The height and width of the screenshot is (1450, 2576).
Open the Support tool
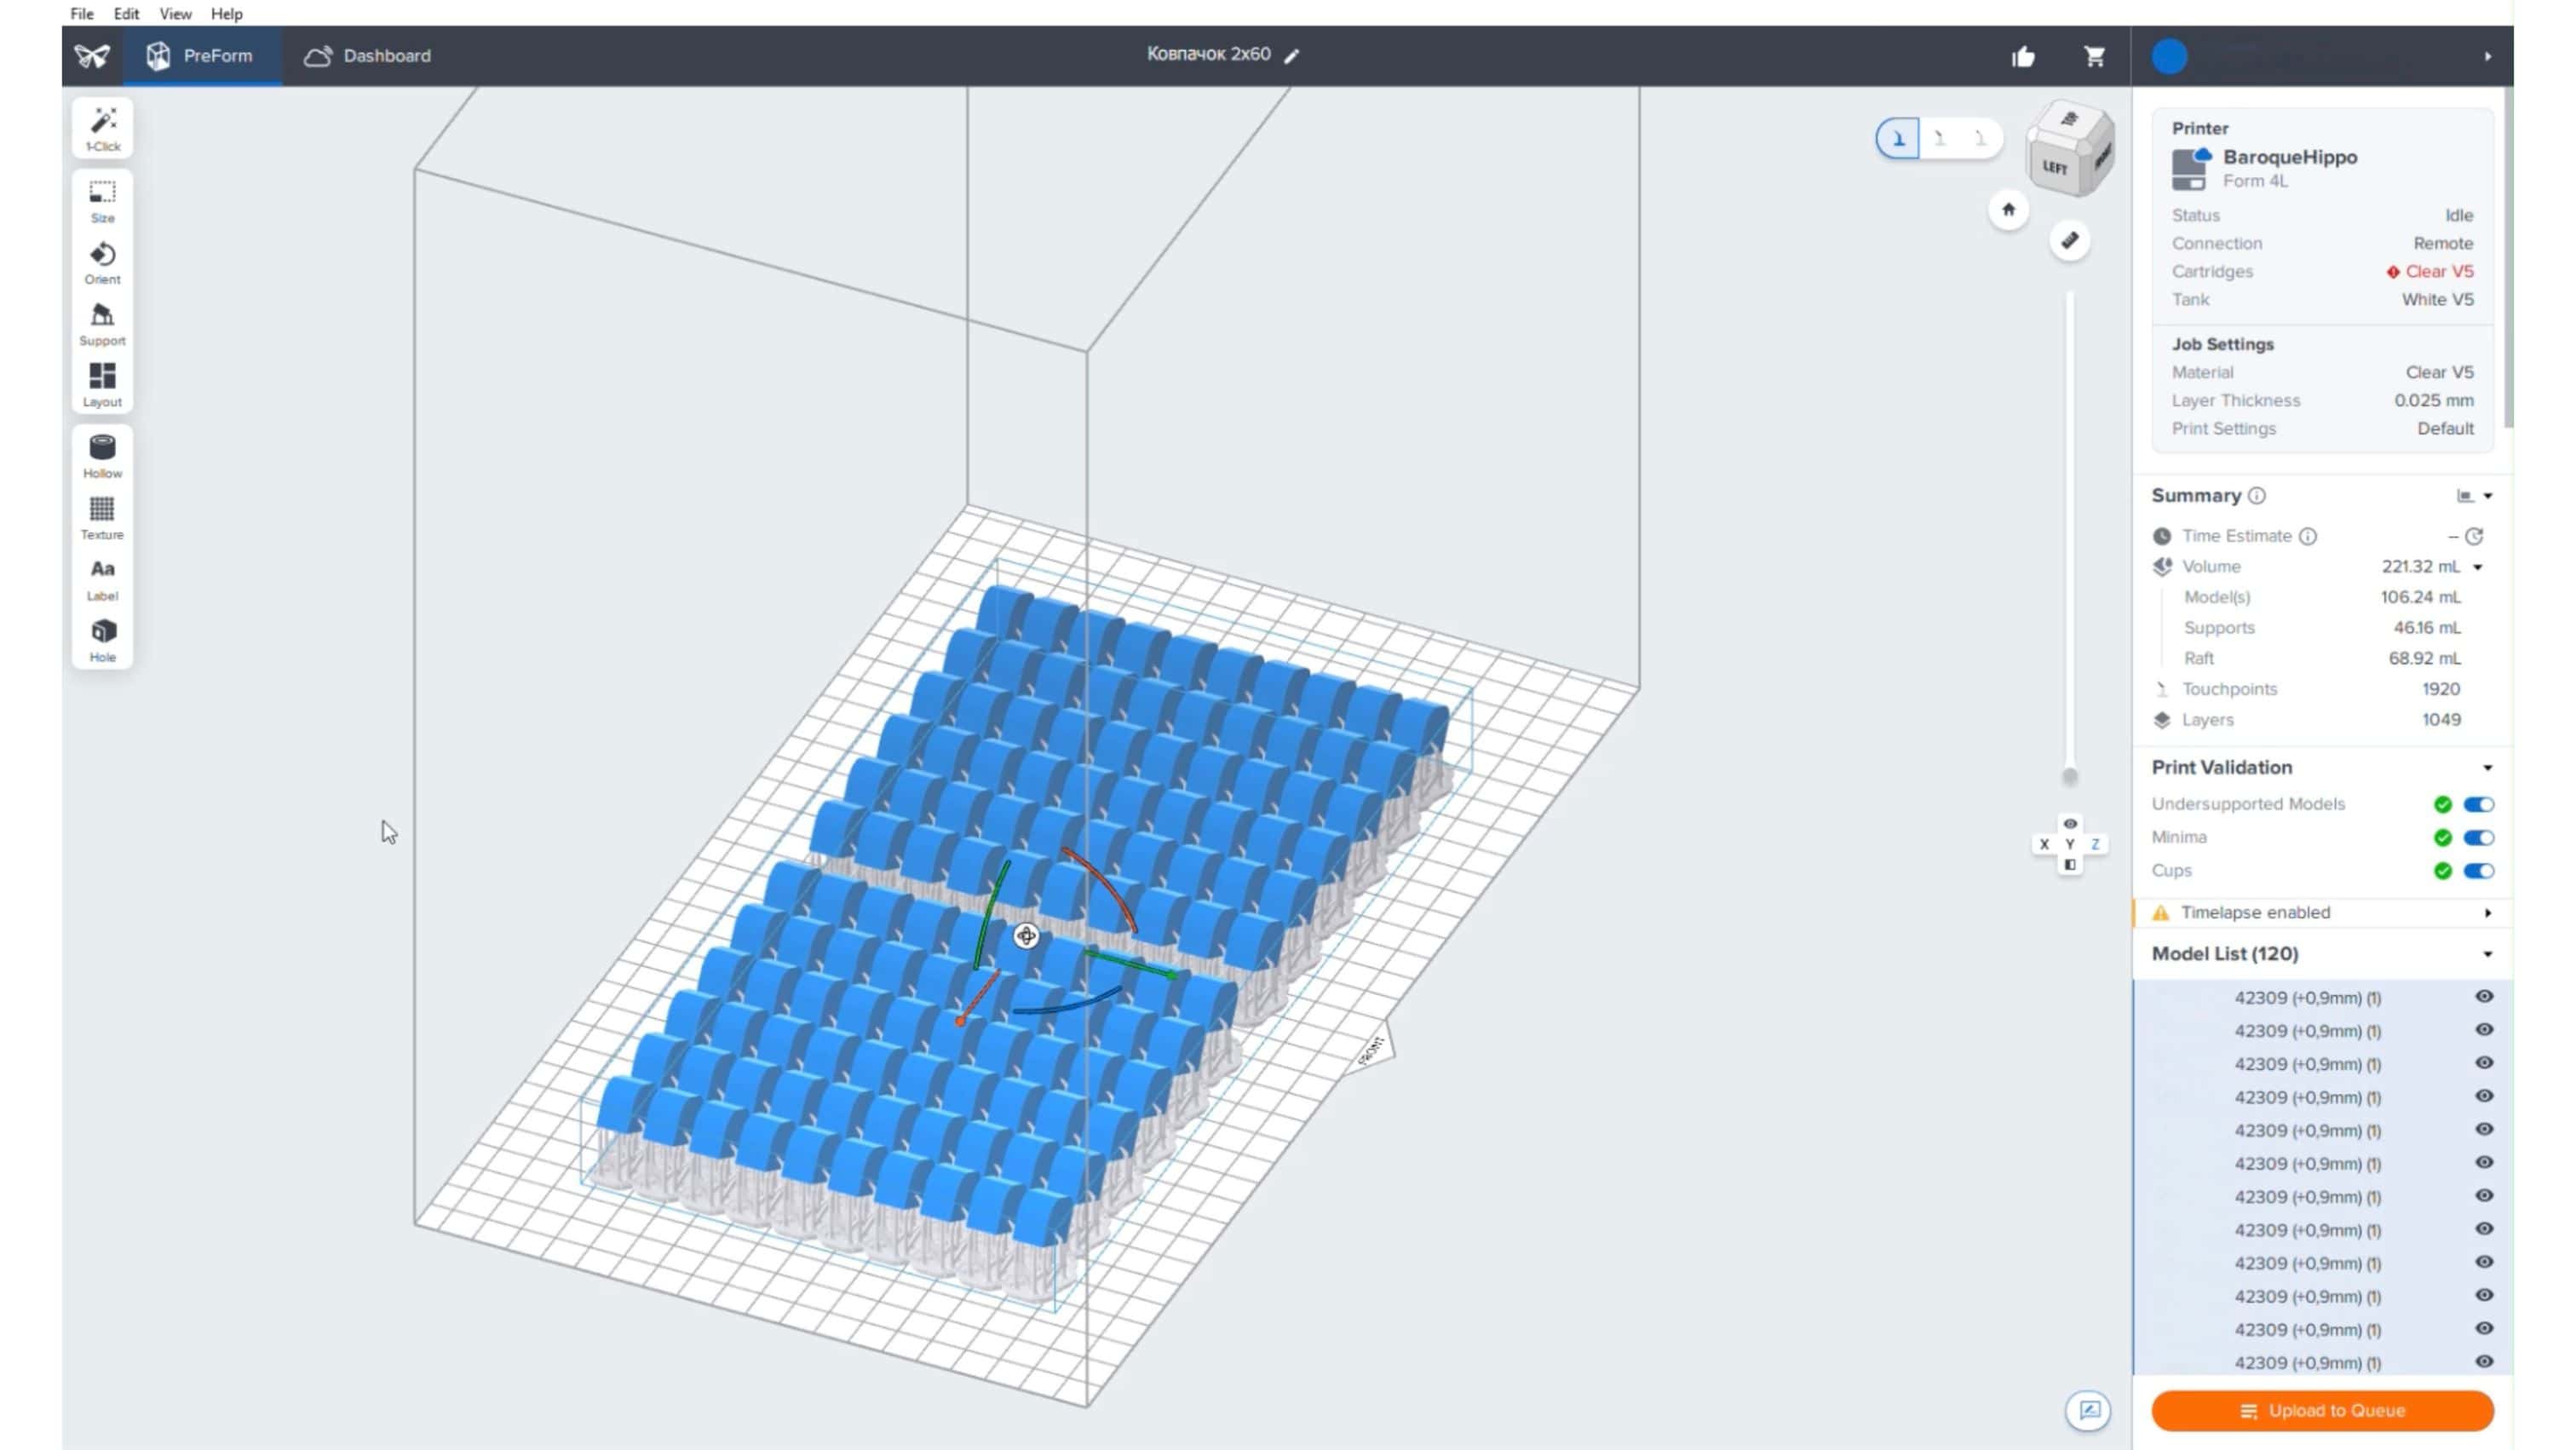pos(102,324)
